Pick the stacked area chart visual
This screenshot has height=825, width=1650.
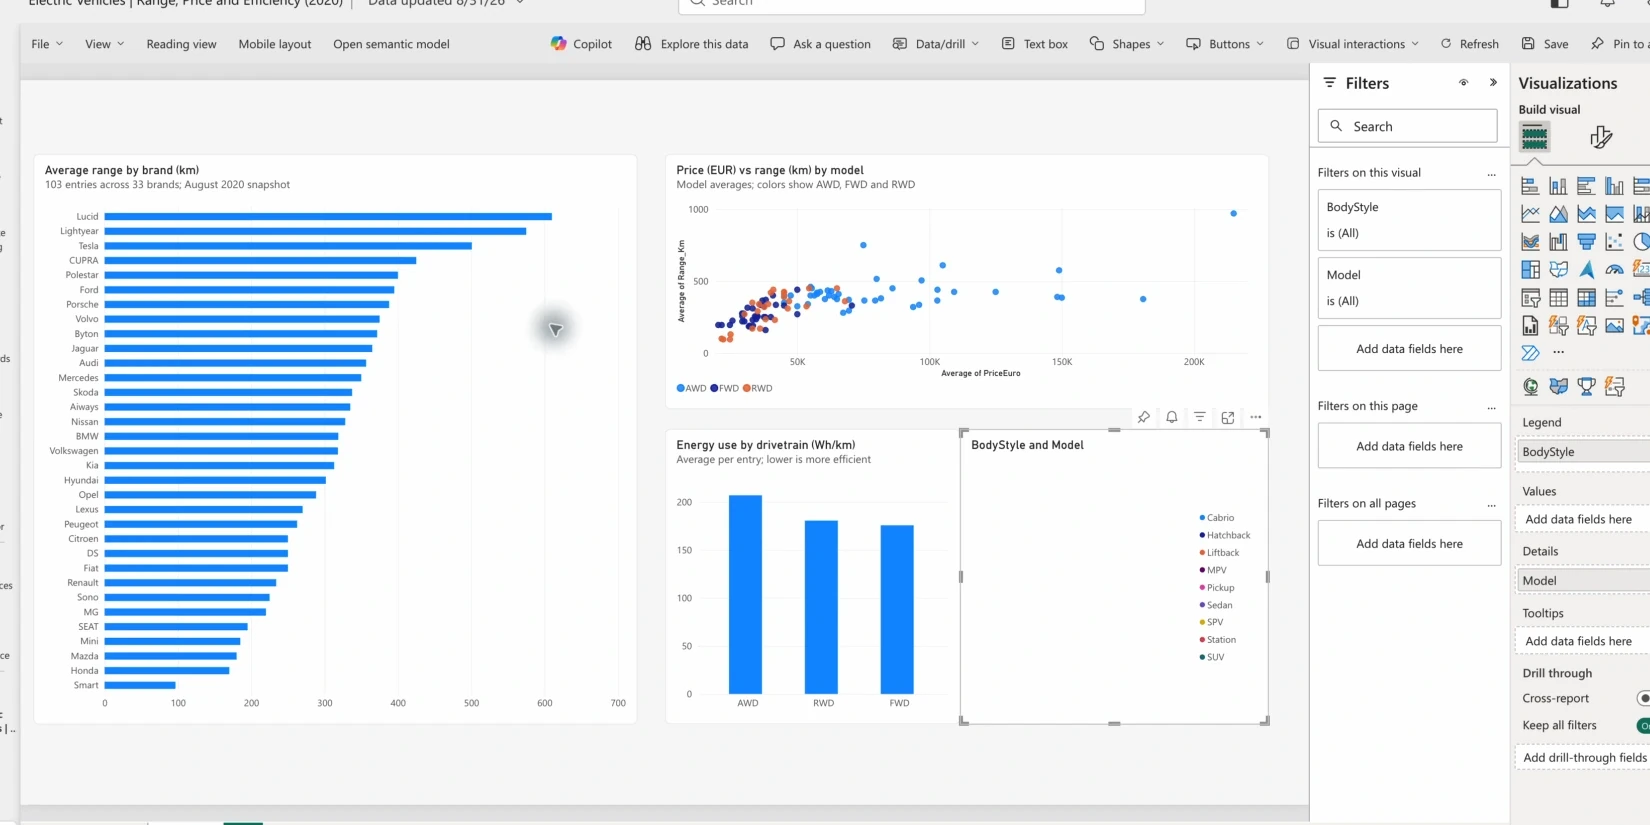pyautogui.click(x=1586, y=214)
